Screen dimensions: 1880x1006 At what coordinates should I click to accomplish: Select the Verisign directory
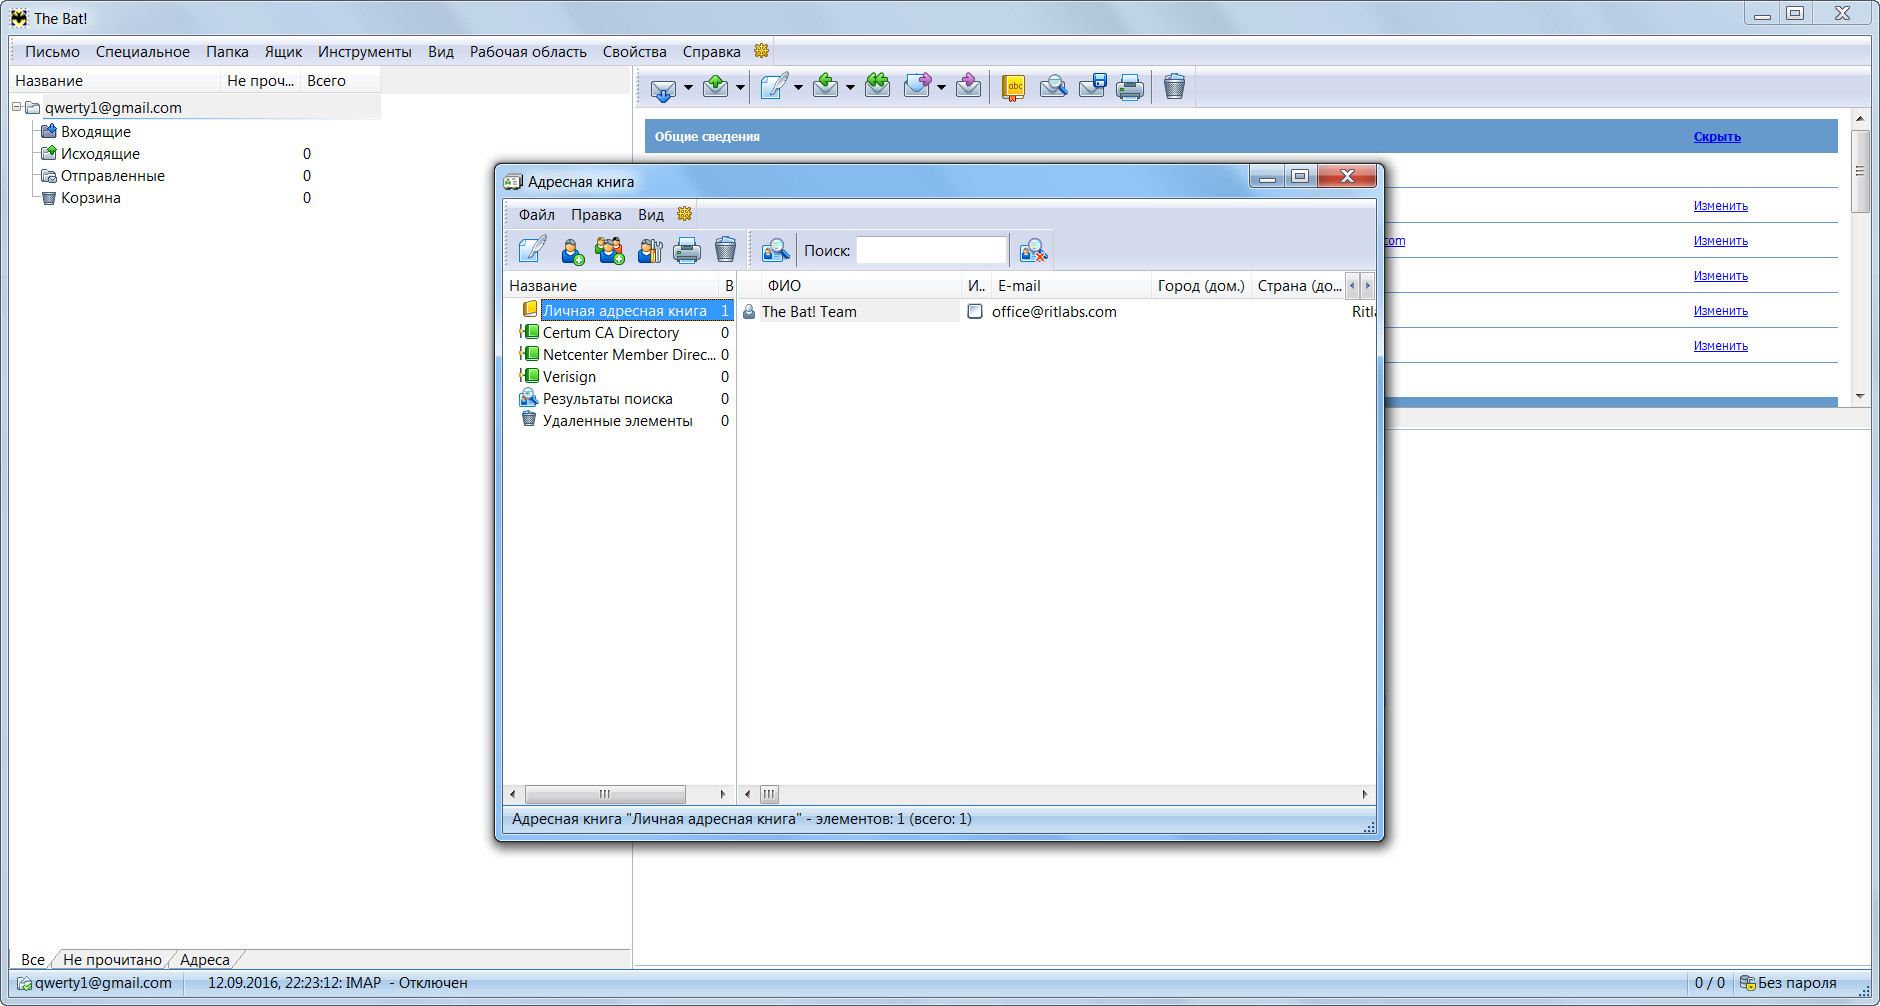(x=569, y=377)
